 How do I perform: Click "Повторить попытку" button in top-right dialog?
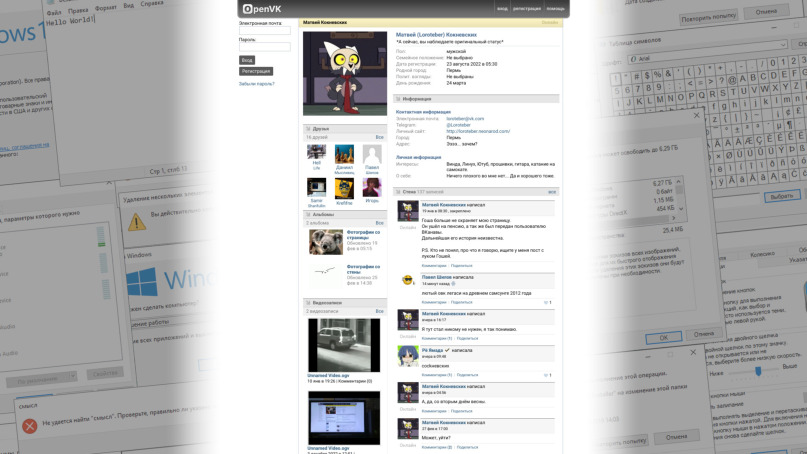coord(708,18)
